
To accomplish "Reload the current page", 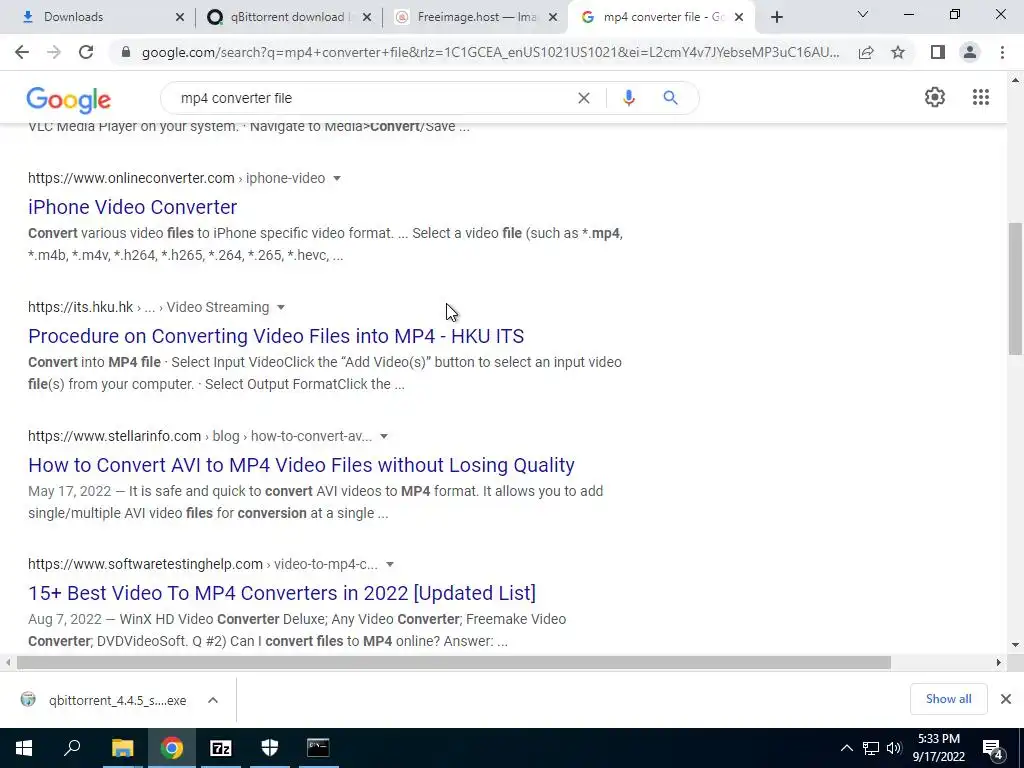I will tap(86, 52).
